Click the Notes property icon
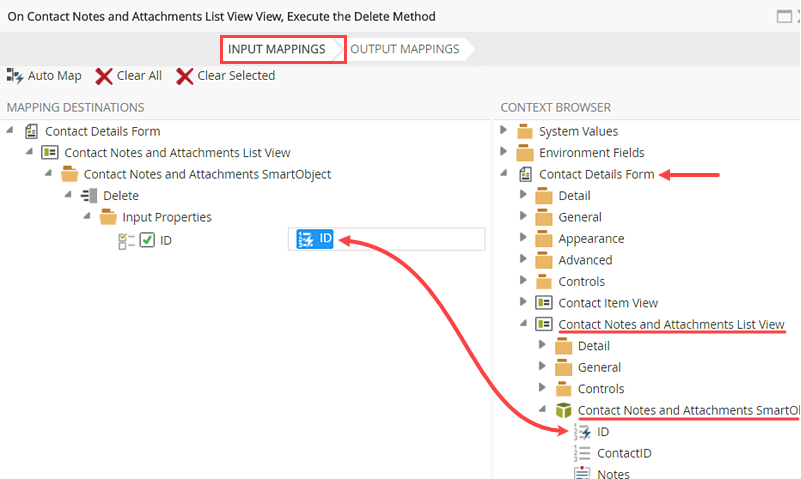 click(583, 474)
